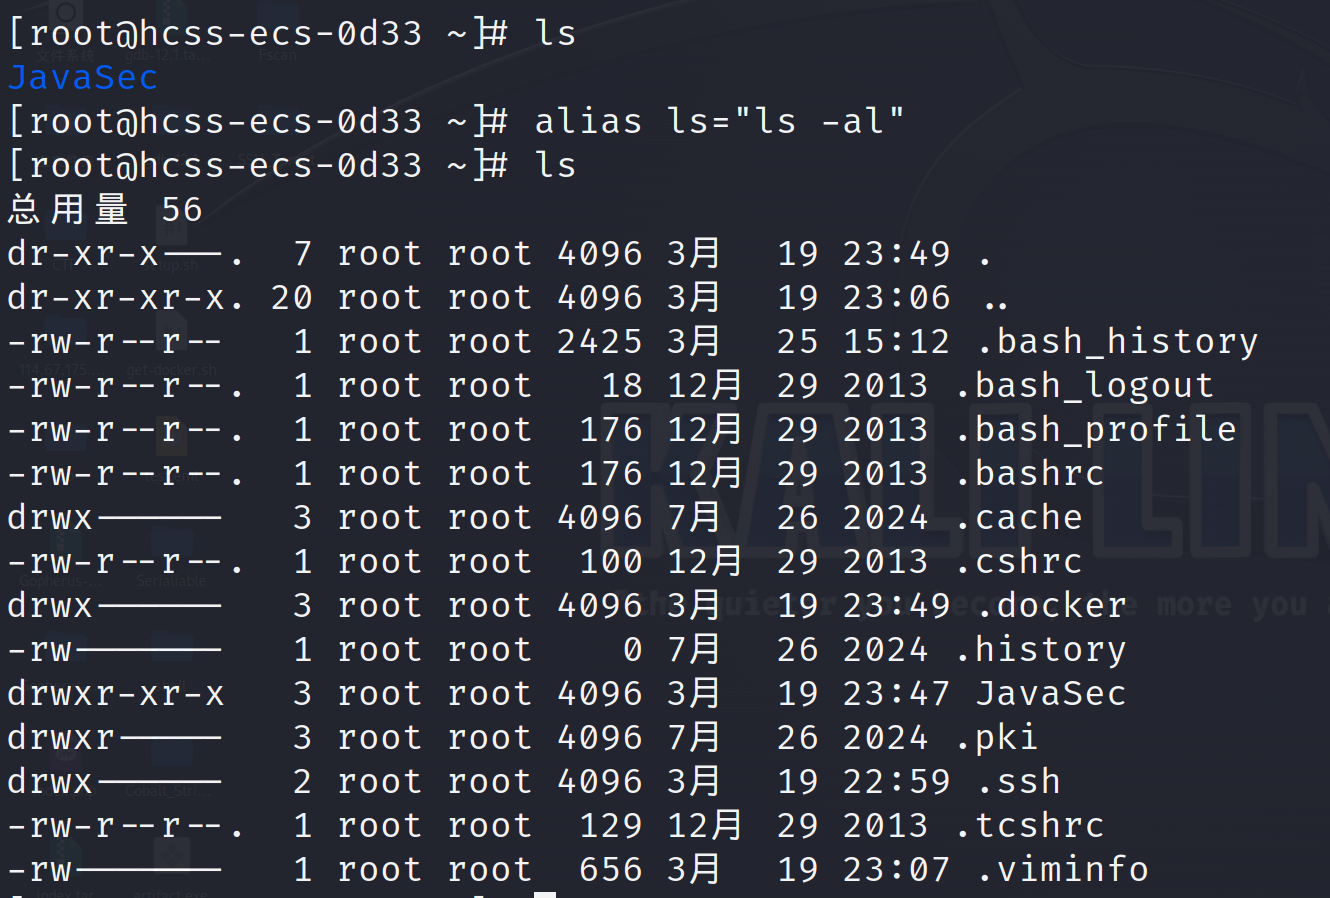The image size is (1330, 898).
Task: Click the blue JavaSec directory output
Action: (x=83, y=77)
